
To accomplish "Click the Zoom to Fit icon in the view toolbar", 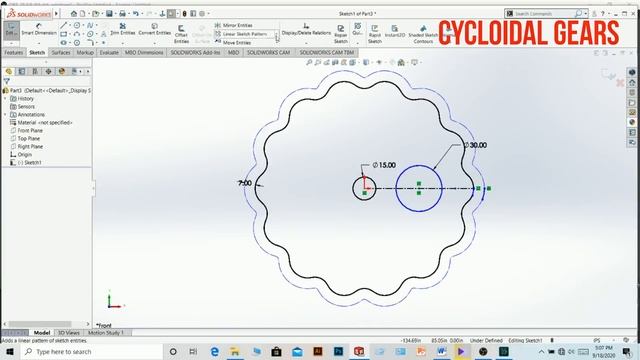I will pos(309,62).
